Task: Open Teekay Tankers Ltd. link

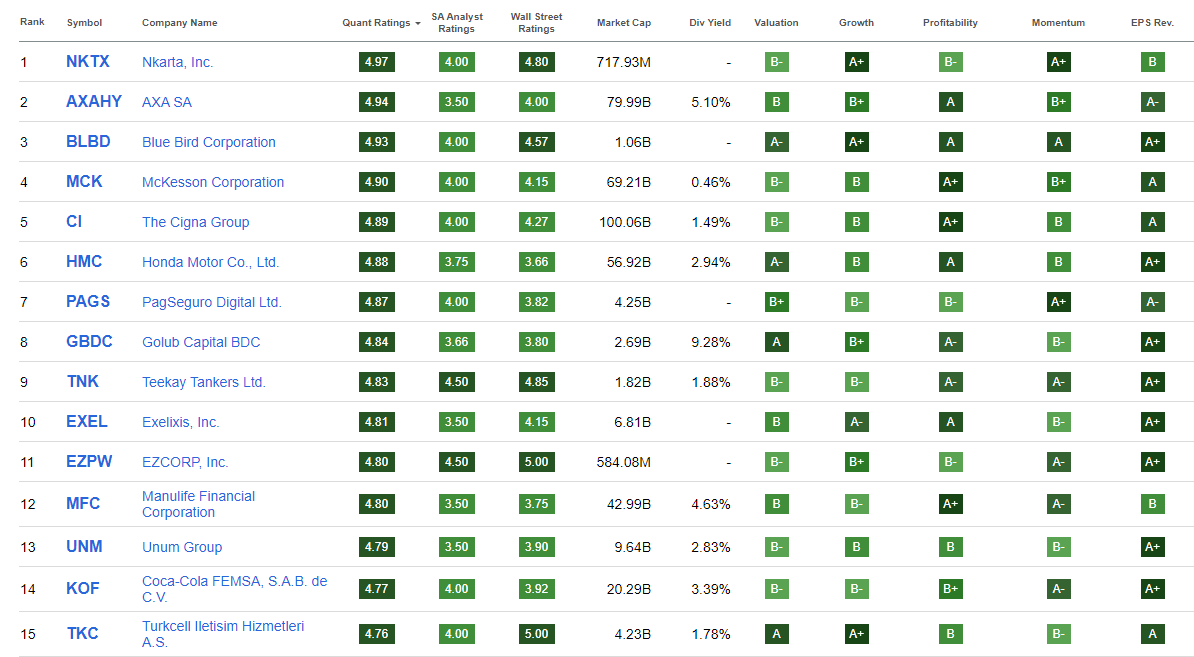Action: point(203,382)
